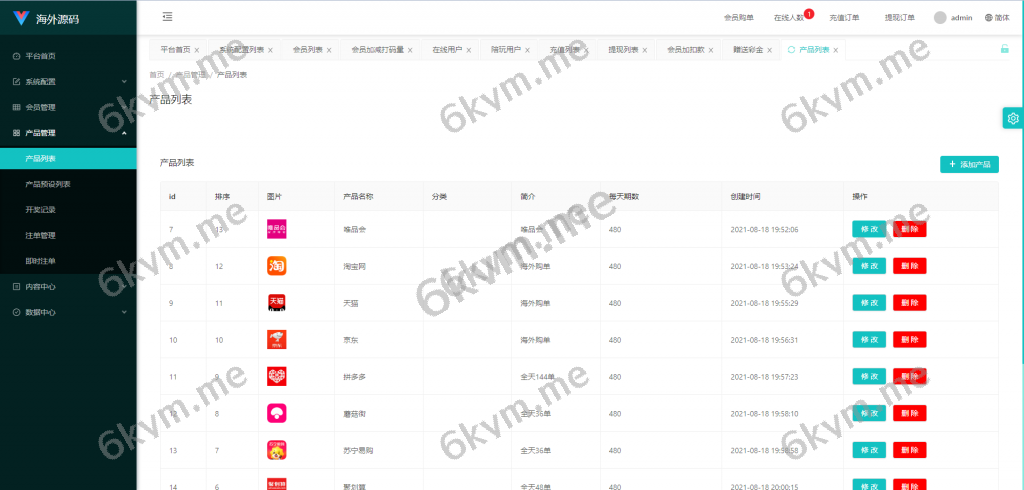This screenshot has height=490, width=1024.
Task: Click the 海外源码 logo
Action: coord(46,18)
